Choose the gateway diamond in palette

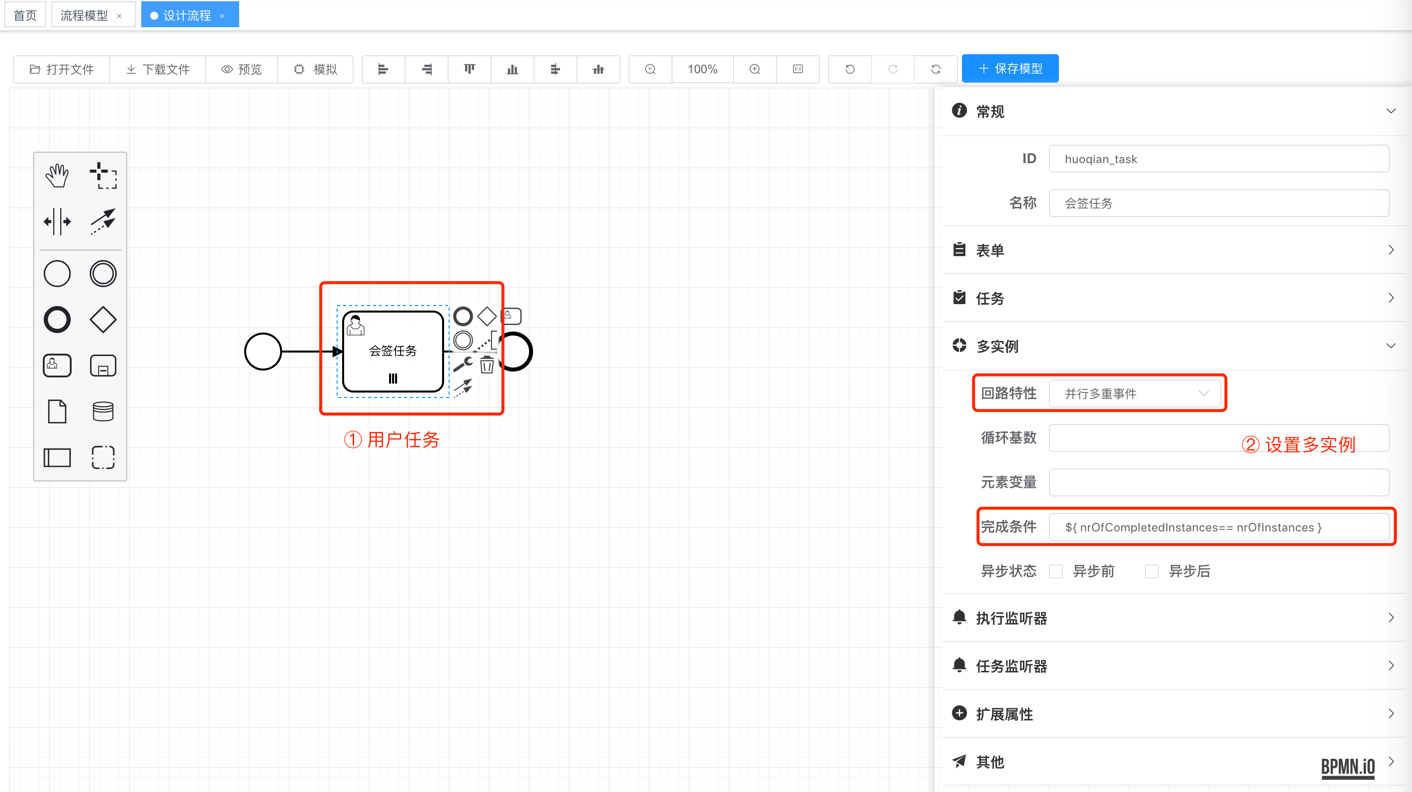point(103,319)
